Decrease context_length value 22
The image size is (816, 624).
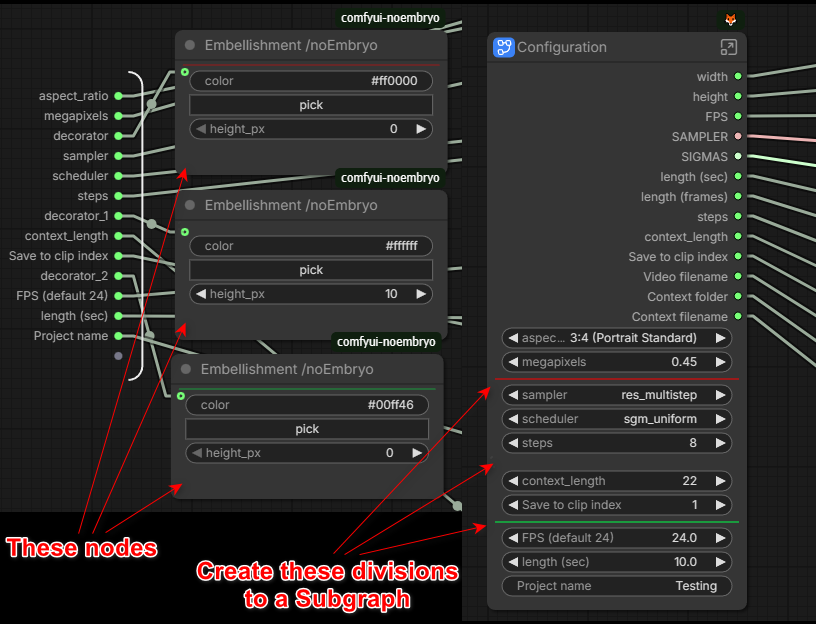[x=513, y=481]
